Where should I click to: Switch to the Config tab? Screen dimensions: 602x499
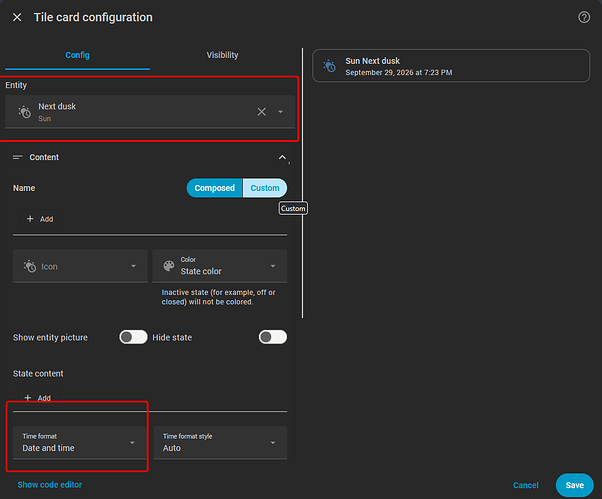[x=77, y=55]
